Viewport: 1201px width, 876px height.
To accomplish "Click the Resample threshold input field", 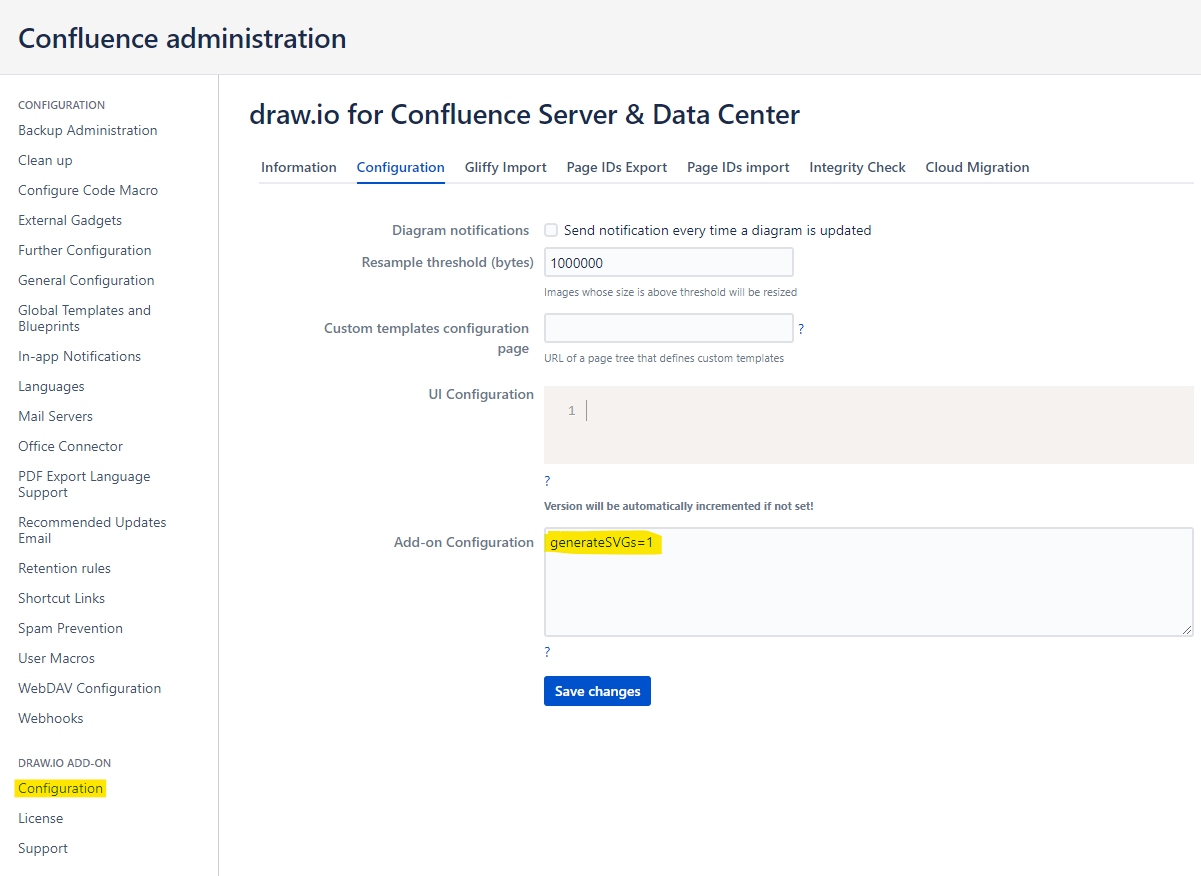I will pyautogui.click(x=668, y=263).
